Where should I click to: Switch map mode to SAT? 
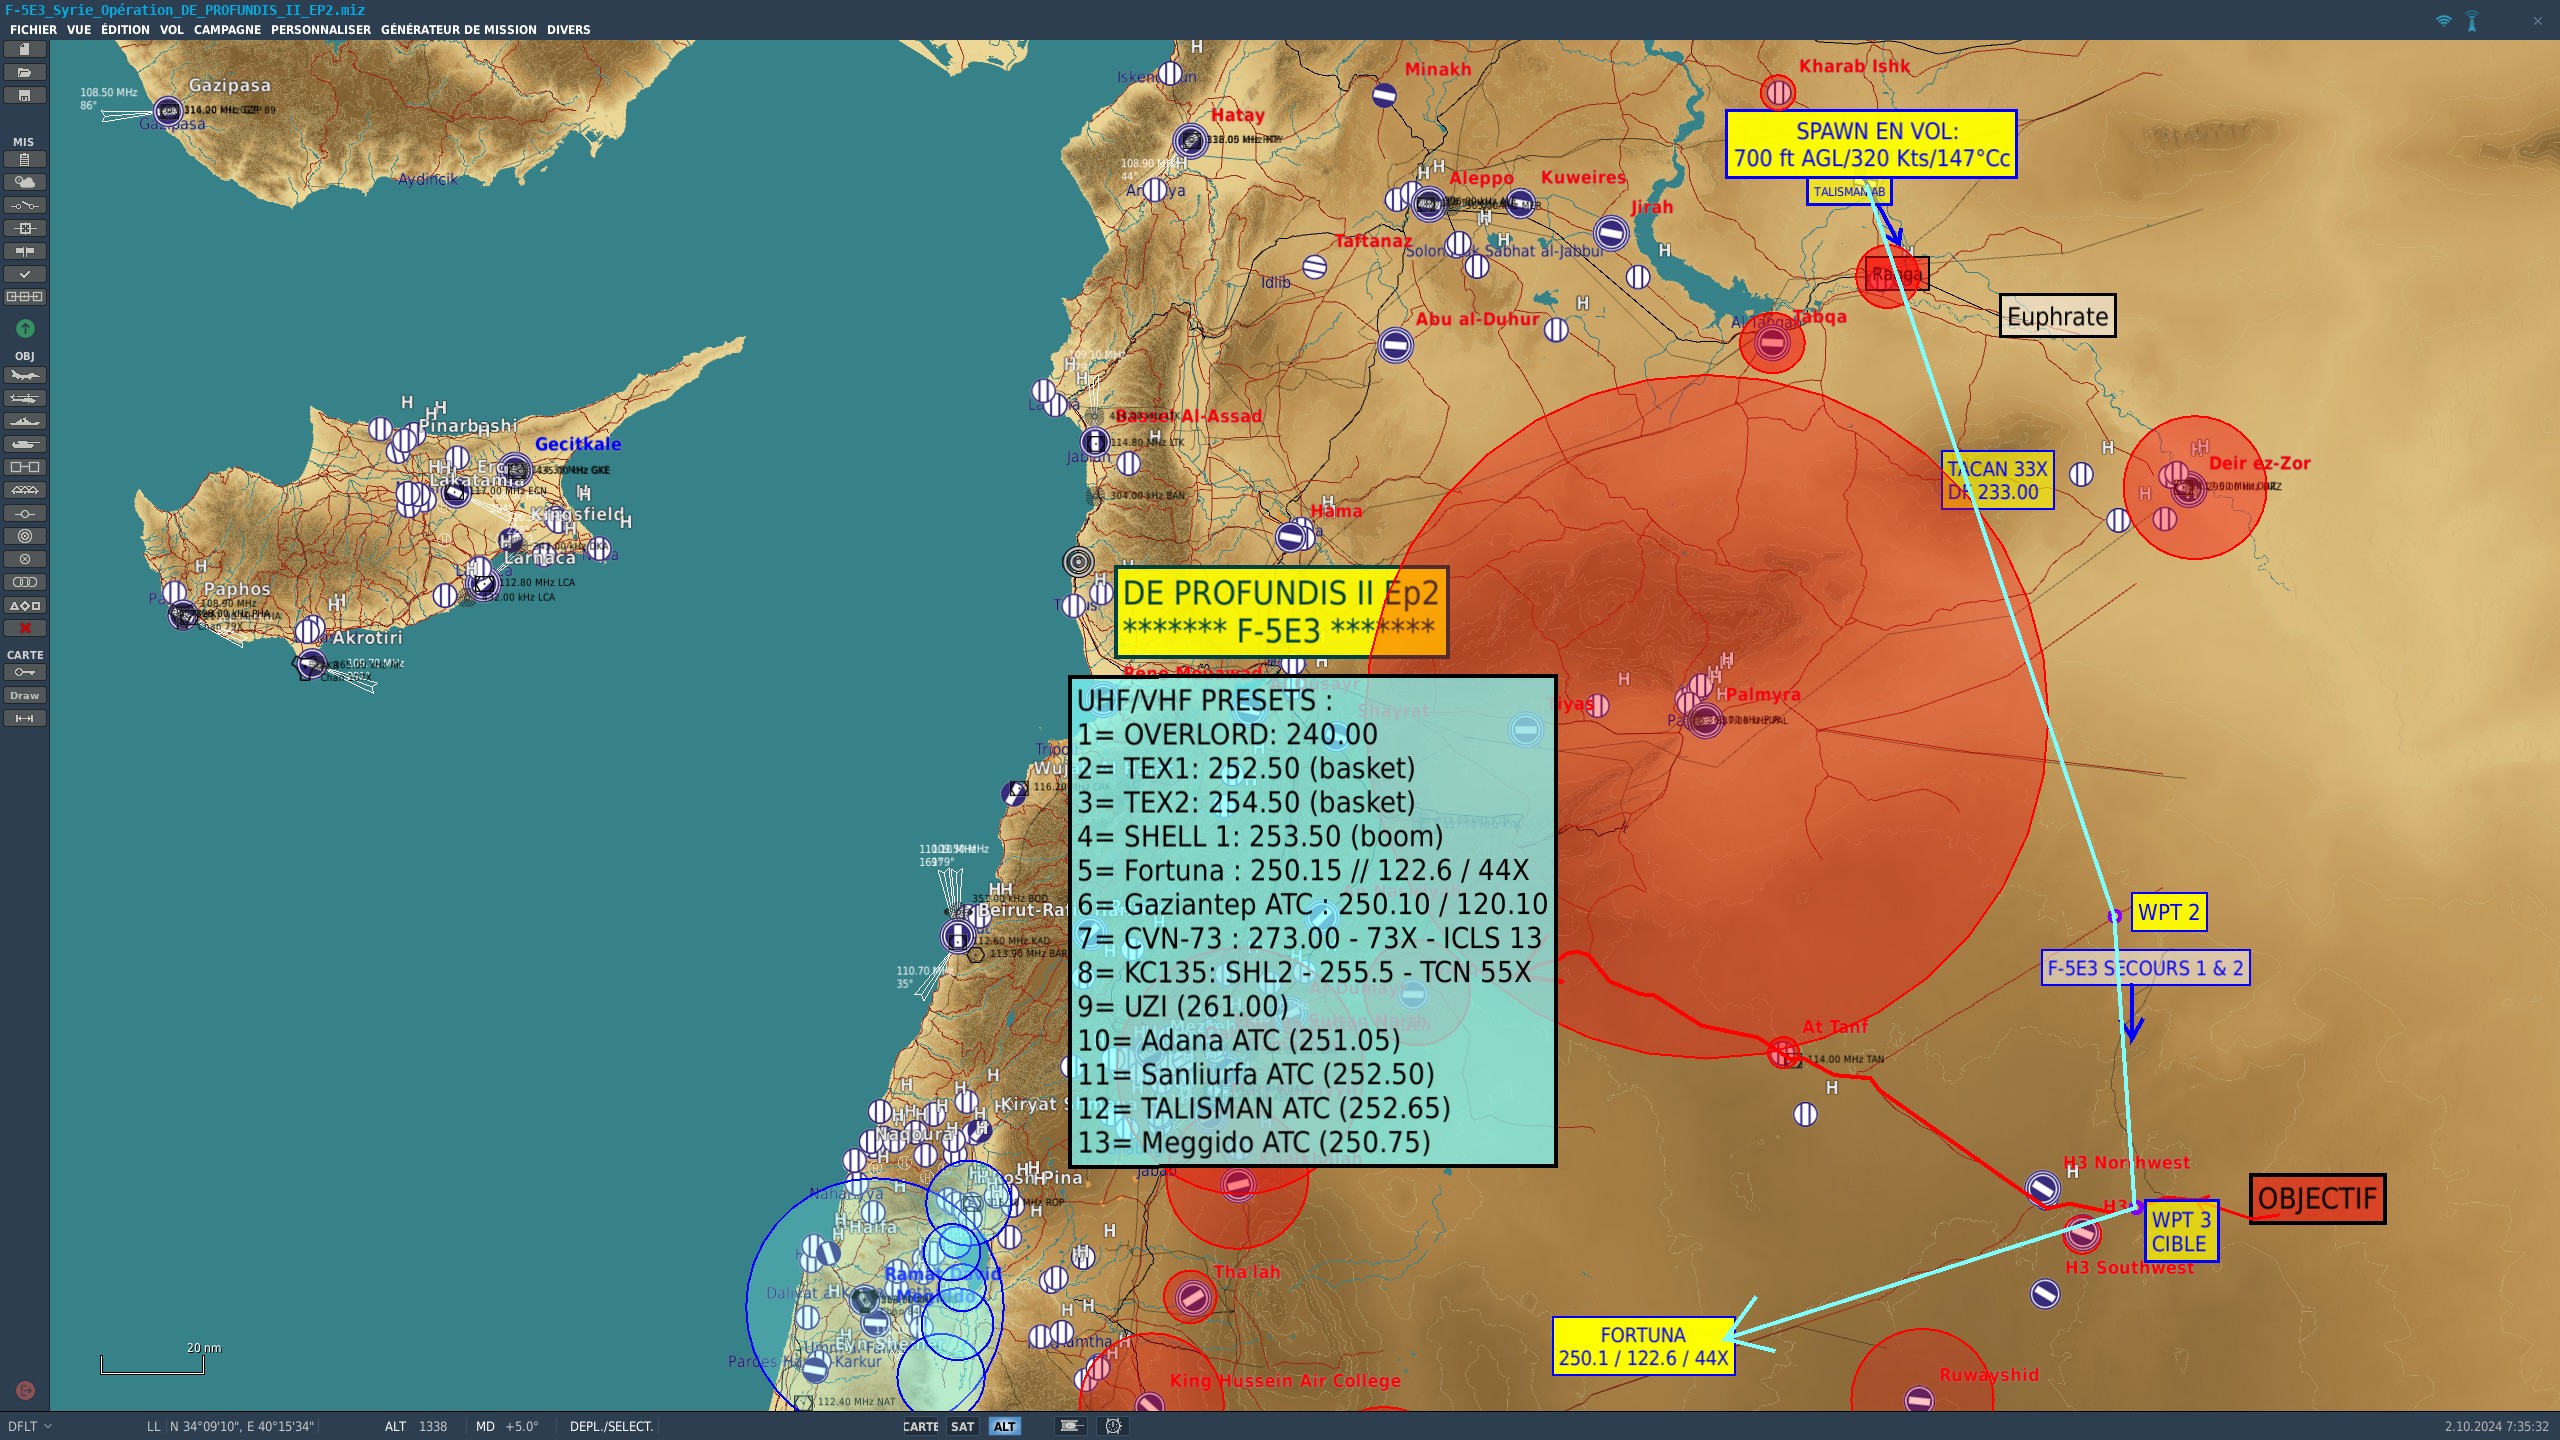pos(962,1426)
